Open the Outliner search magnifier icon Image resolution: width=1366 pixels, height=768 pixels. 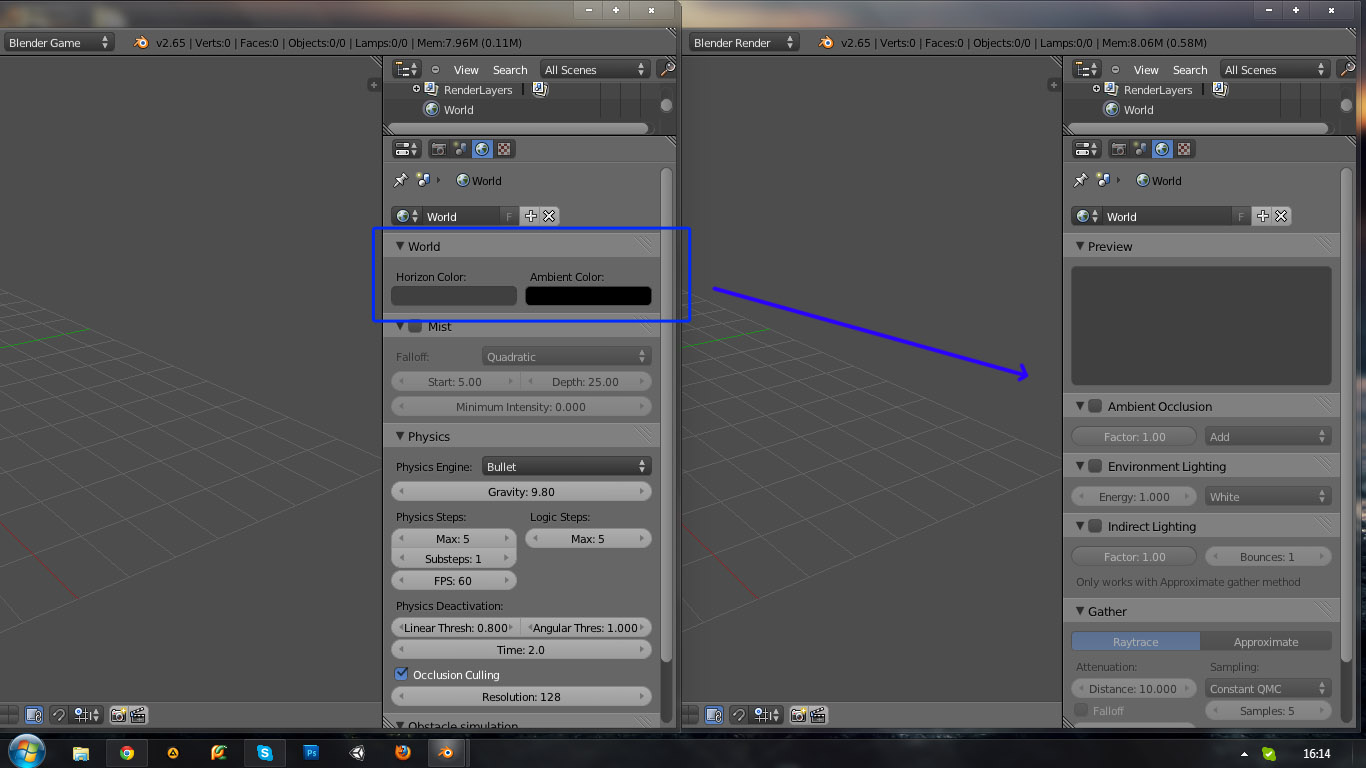pyautogui.click(x=667, y=69)
